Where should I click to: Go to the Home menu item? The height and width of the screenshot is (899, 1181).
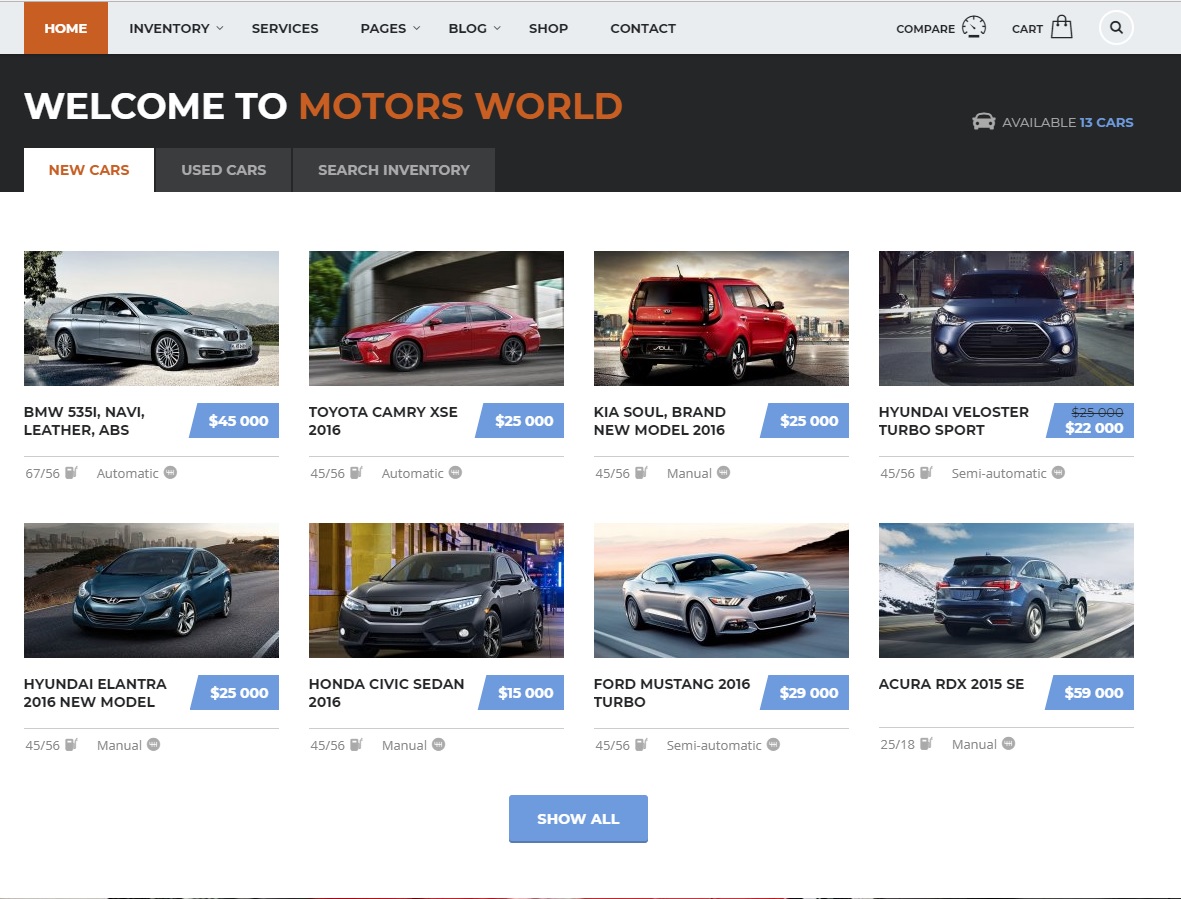[66, 28]
